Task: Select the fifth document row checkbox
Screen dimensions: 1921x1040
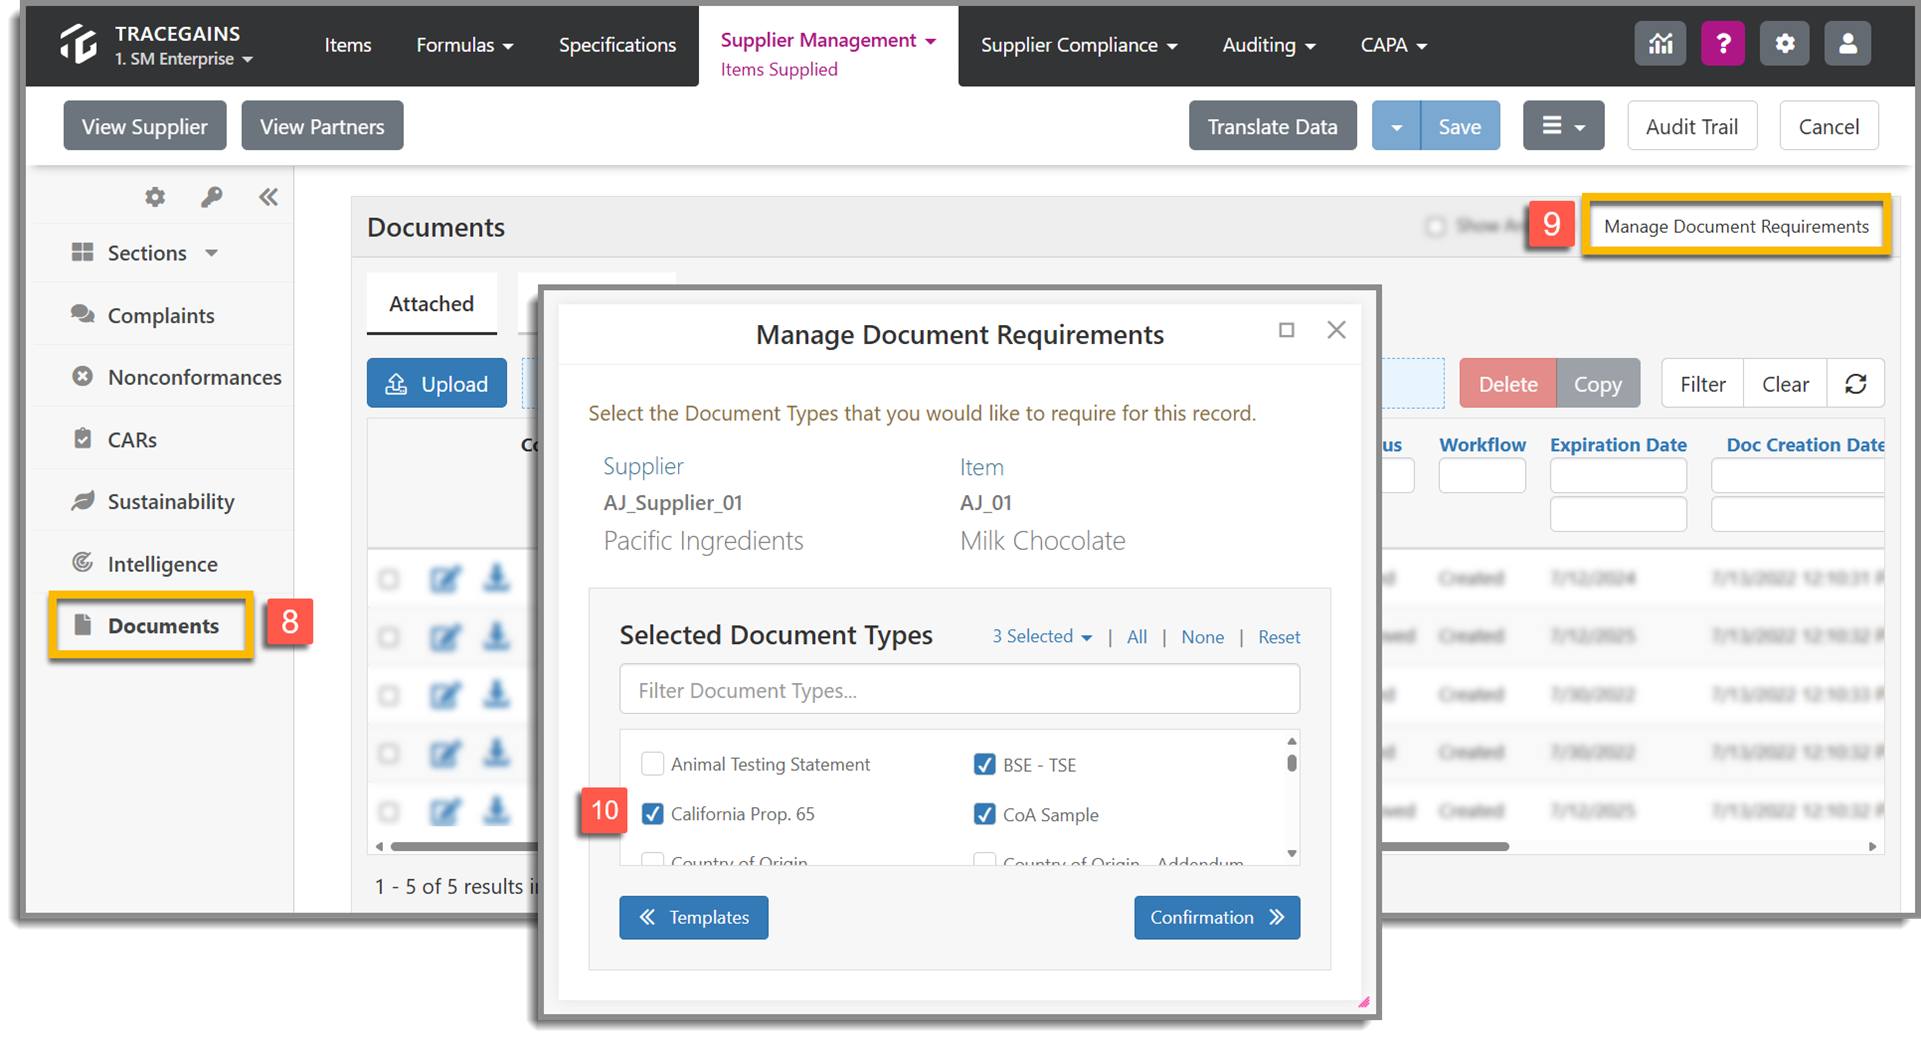Action: pos(389,811)
